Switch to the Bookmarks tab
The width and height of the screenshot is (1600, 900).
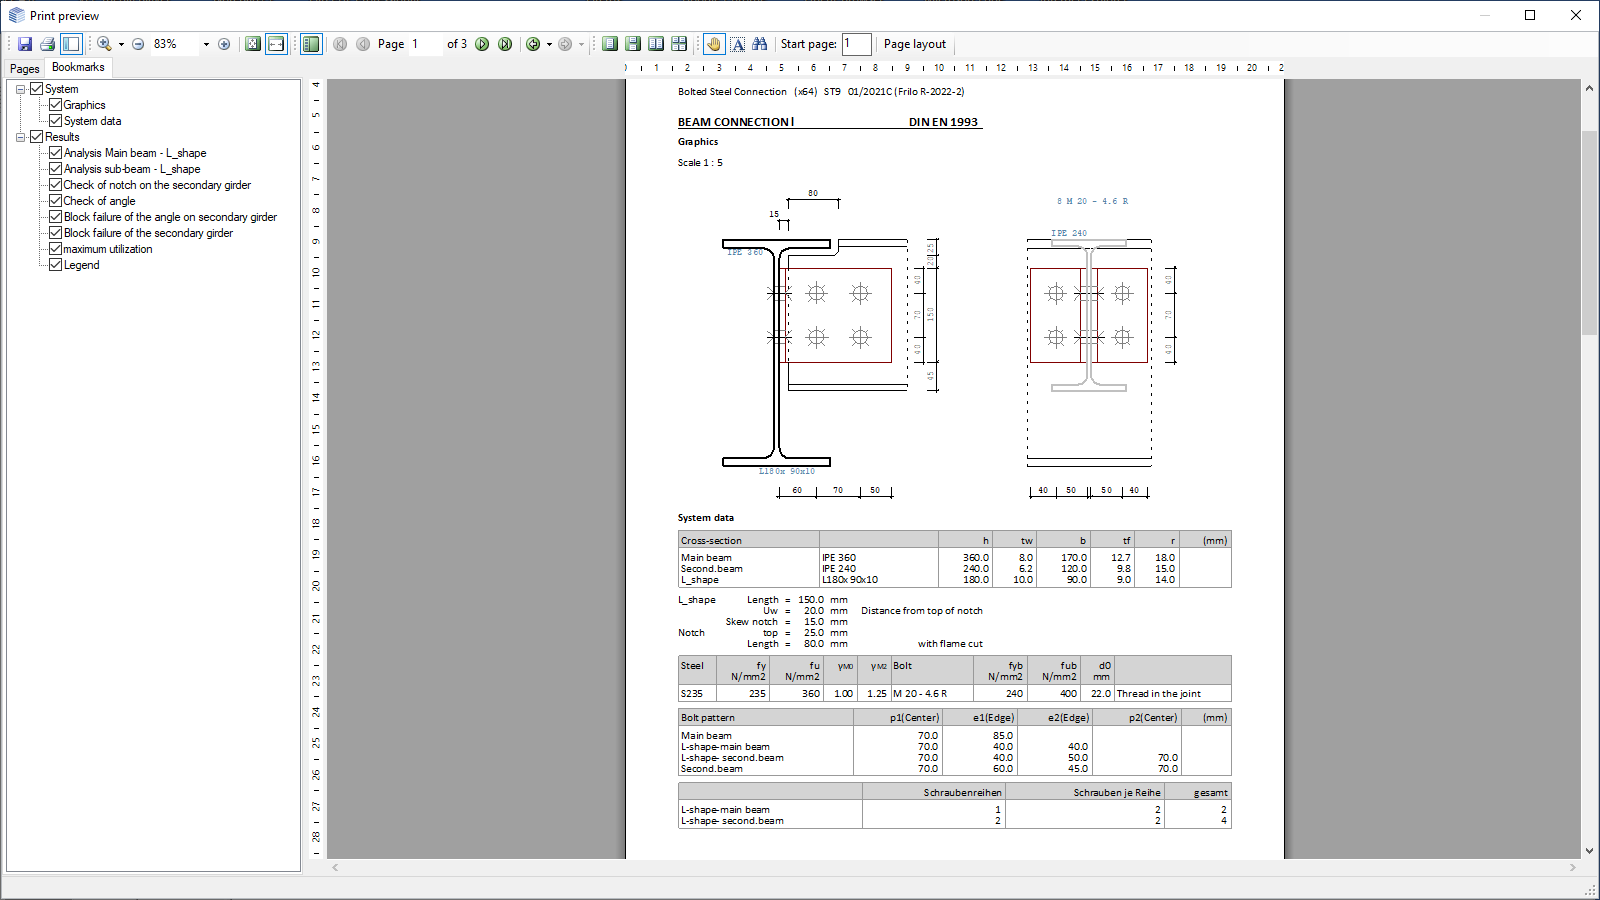coord(78,67)
